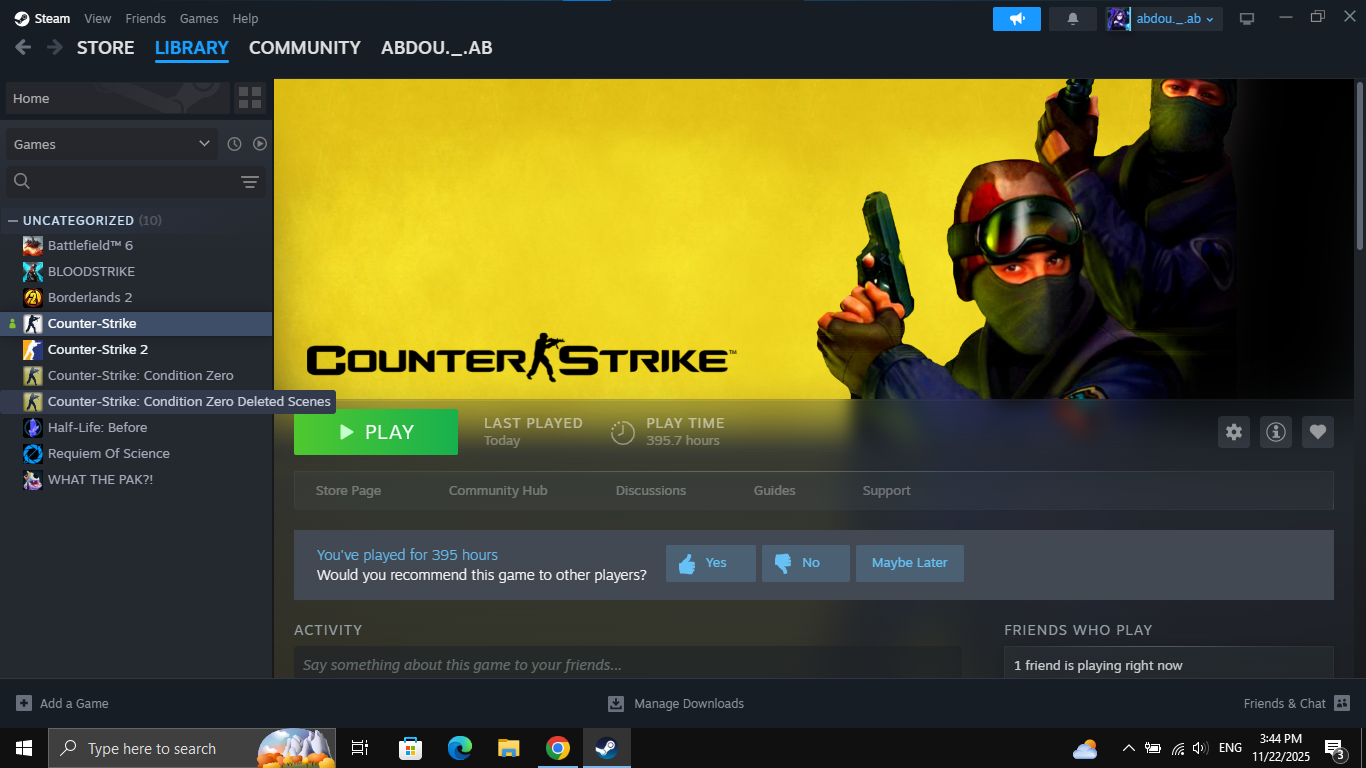This screenshot has width=1366, height=768.
Task: Open the Friends menu
Action: click(146, 19)
